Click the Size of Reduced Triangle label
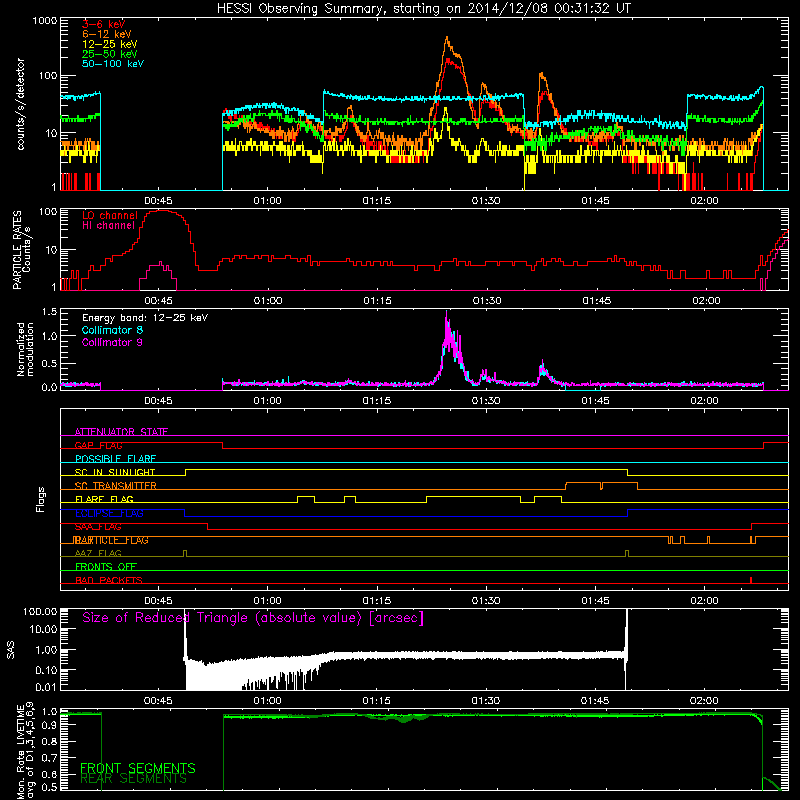 pyautogui.click(x=253, y=618)
